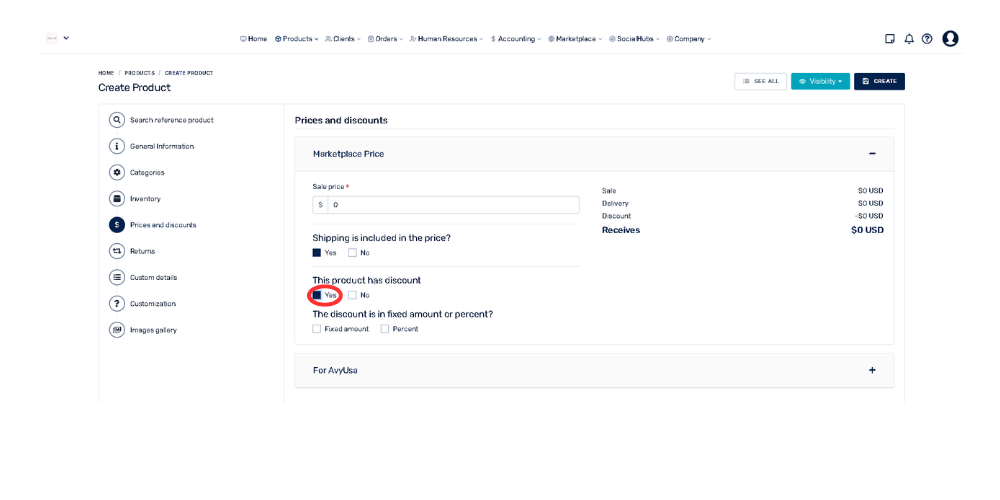Choose the Percent discount checkbox
Screen dimensions: 1000x500
pos(385,329)
